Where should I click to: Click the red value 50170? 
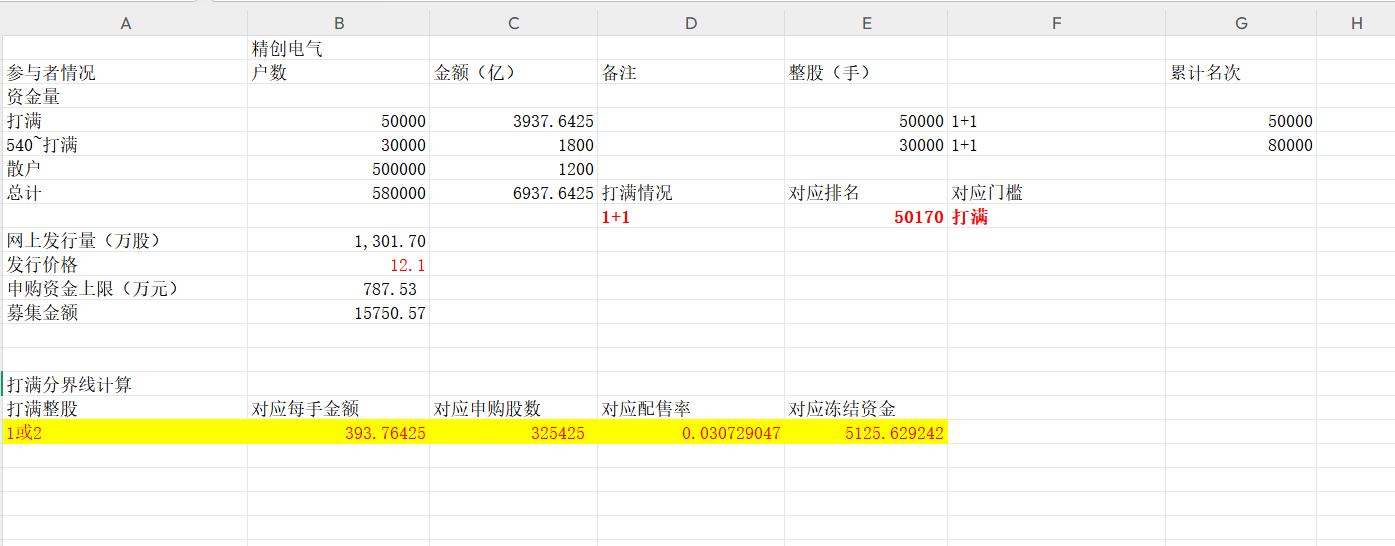866,216
